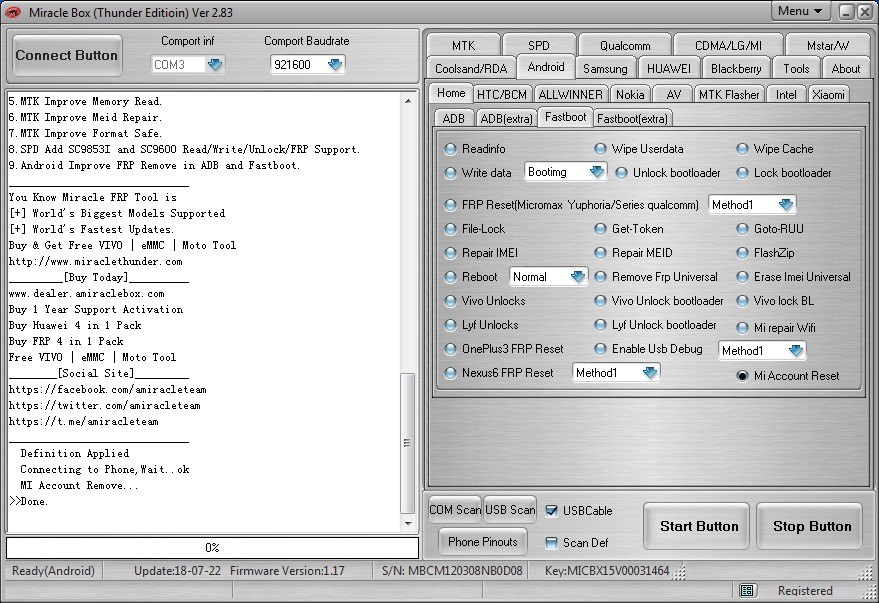The height and width of the screenshot is (603, 879).
Task: Open the Tools tab
Action: [796, 68]
